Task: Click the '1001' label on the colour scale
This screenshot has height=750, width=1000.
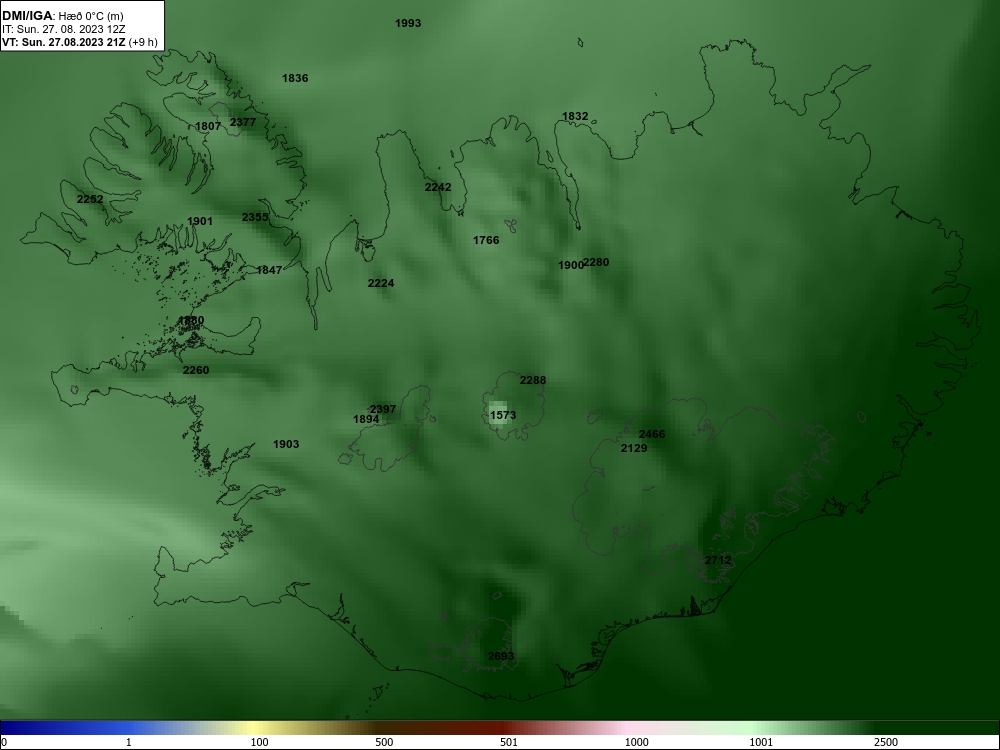Action: coord(761,742)
